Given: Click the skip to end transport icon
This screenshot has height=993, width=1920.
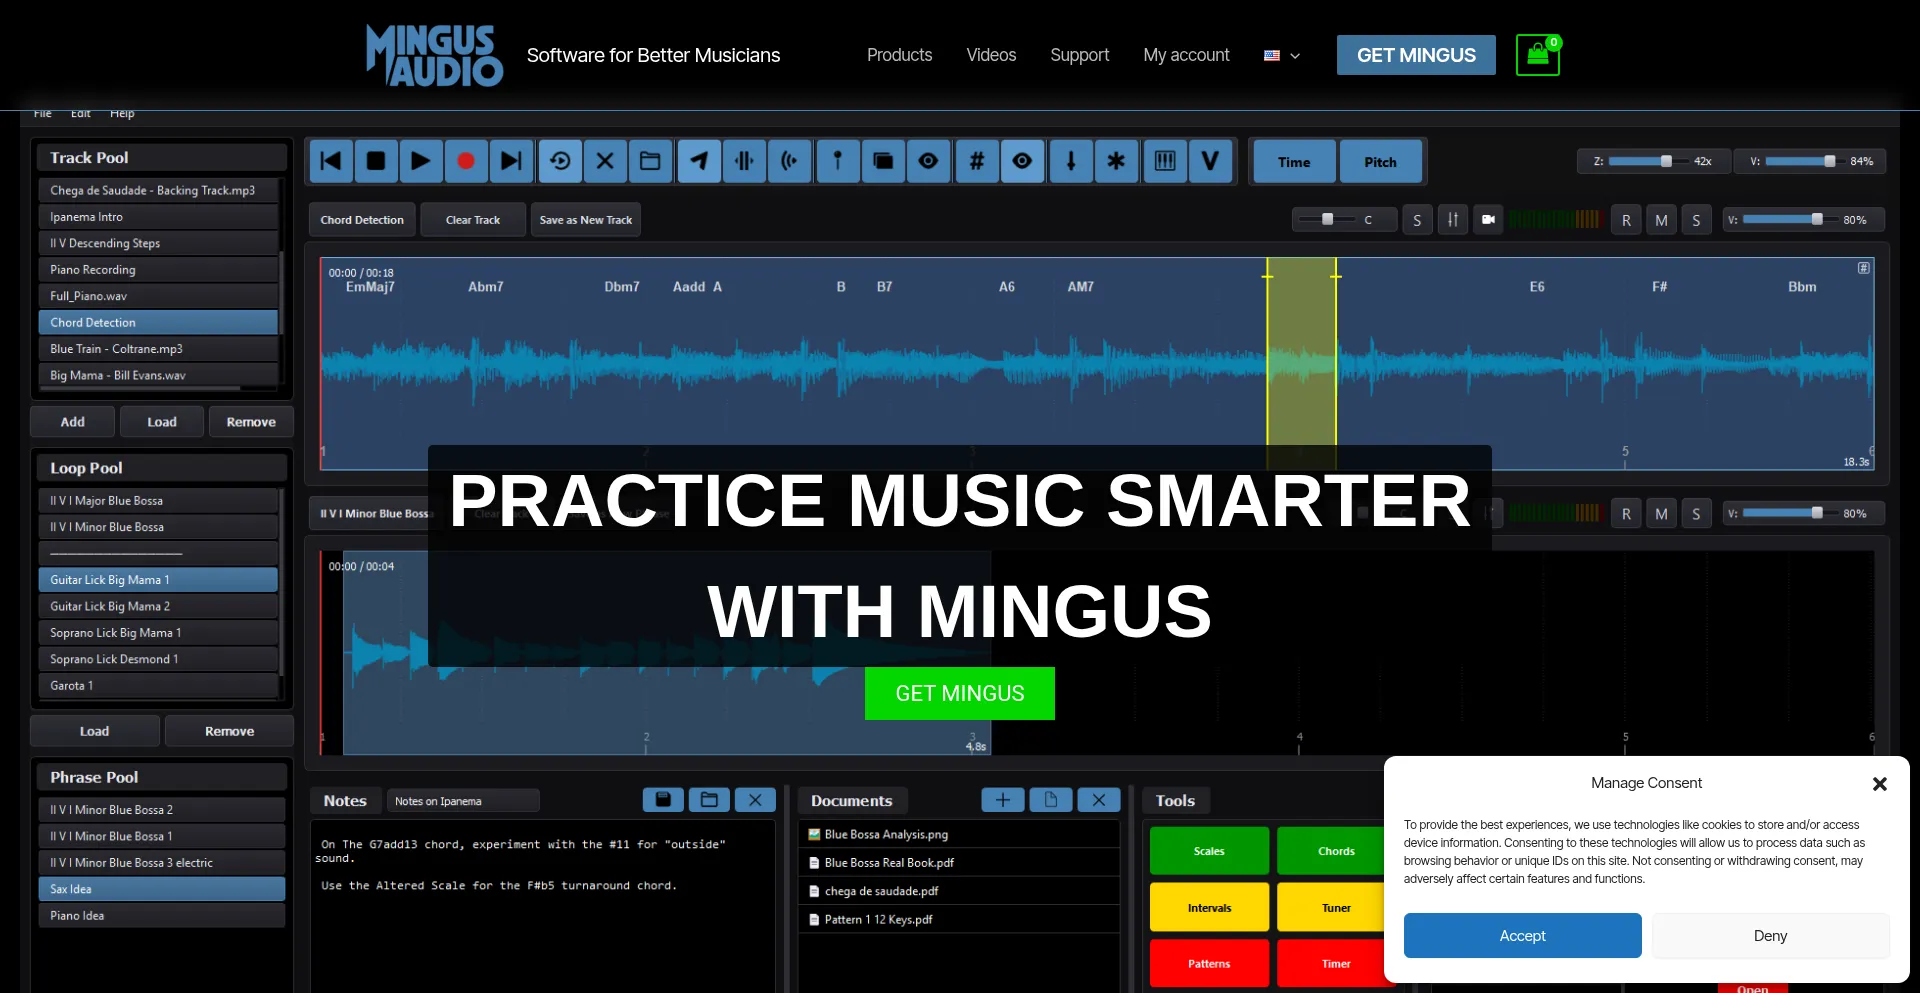Looking at the screenshot, I should point(511,161).
